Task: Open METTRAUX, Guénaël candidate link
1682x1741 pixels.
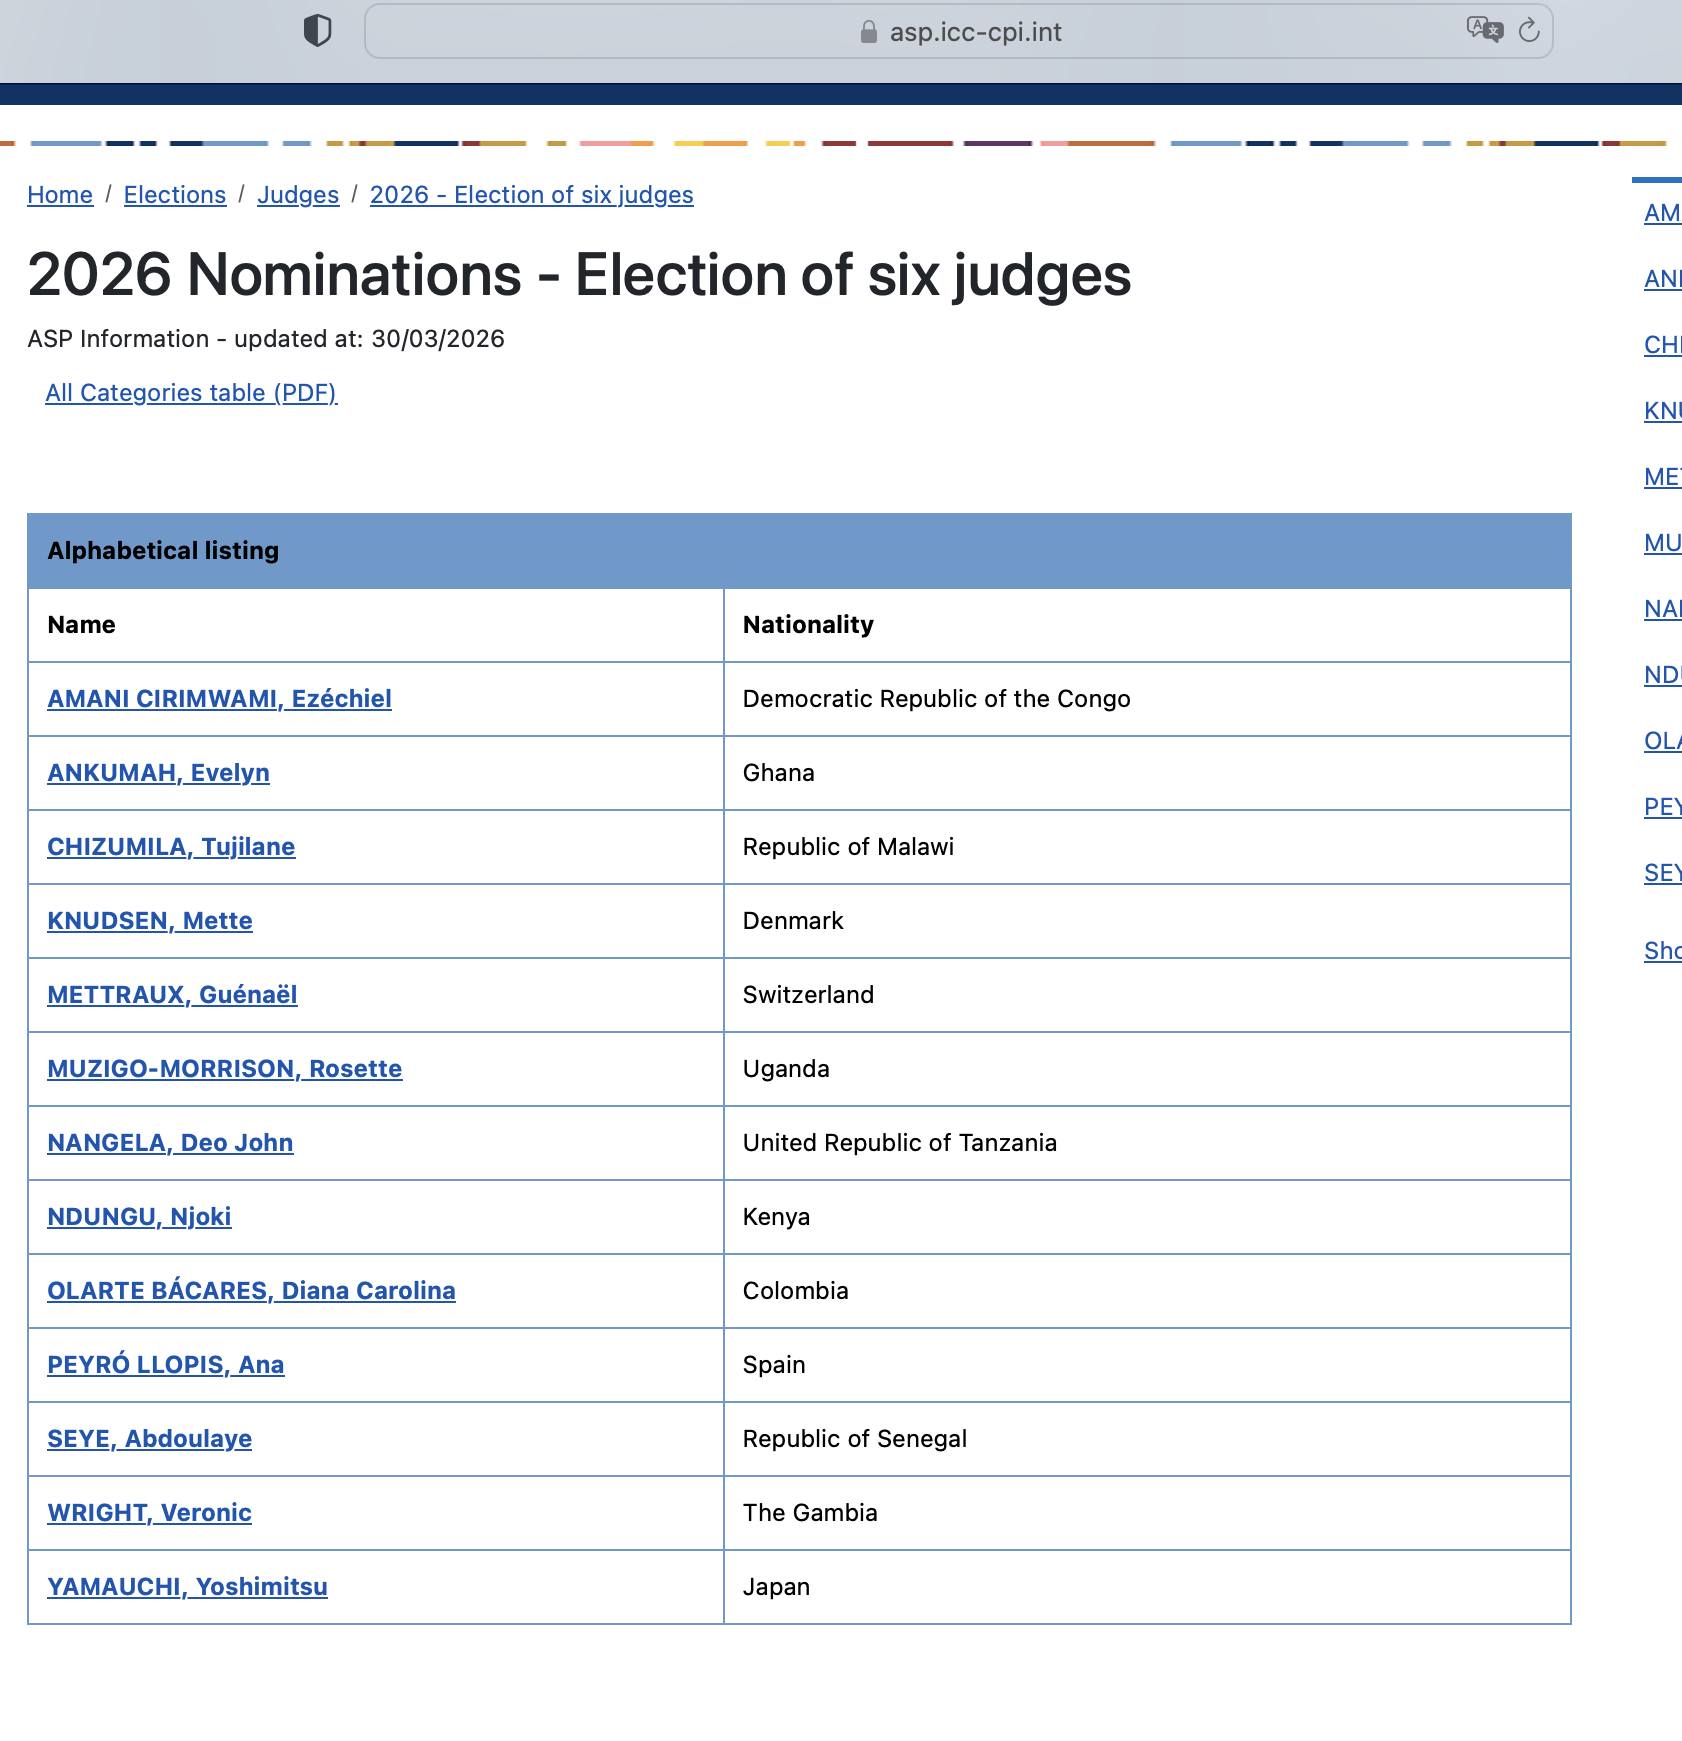Action: (x=172, y=995)
